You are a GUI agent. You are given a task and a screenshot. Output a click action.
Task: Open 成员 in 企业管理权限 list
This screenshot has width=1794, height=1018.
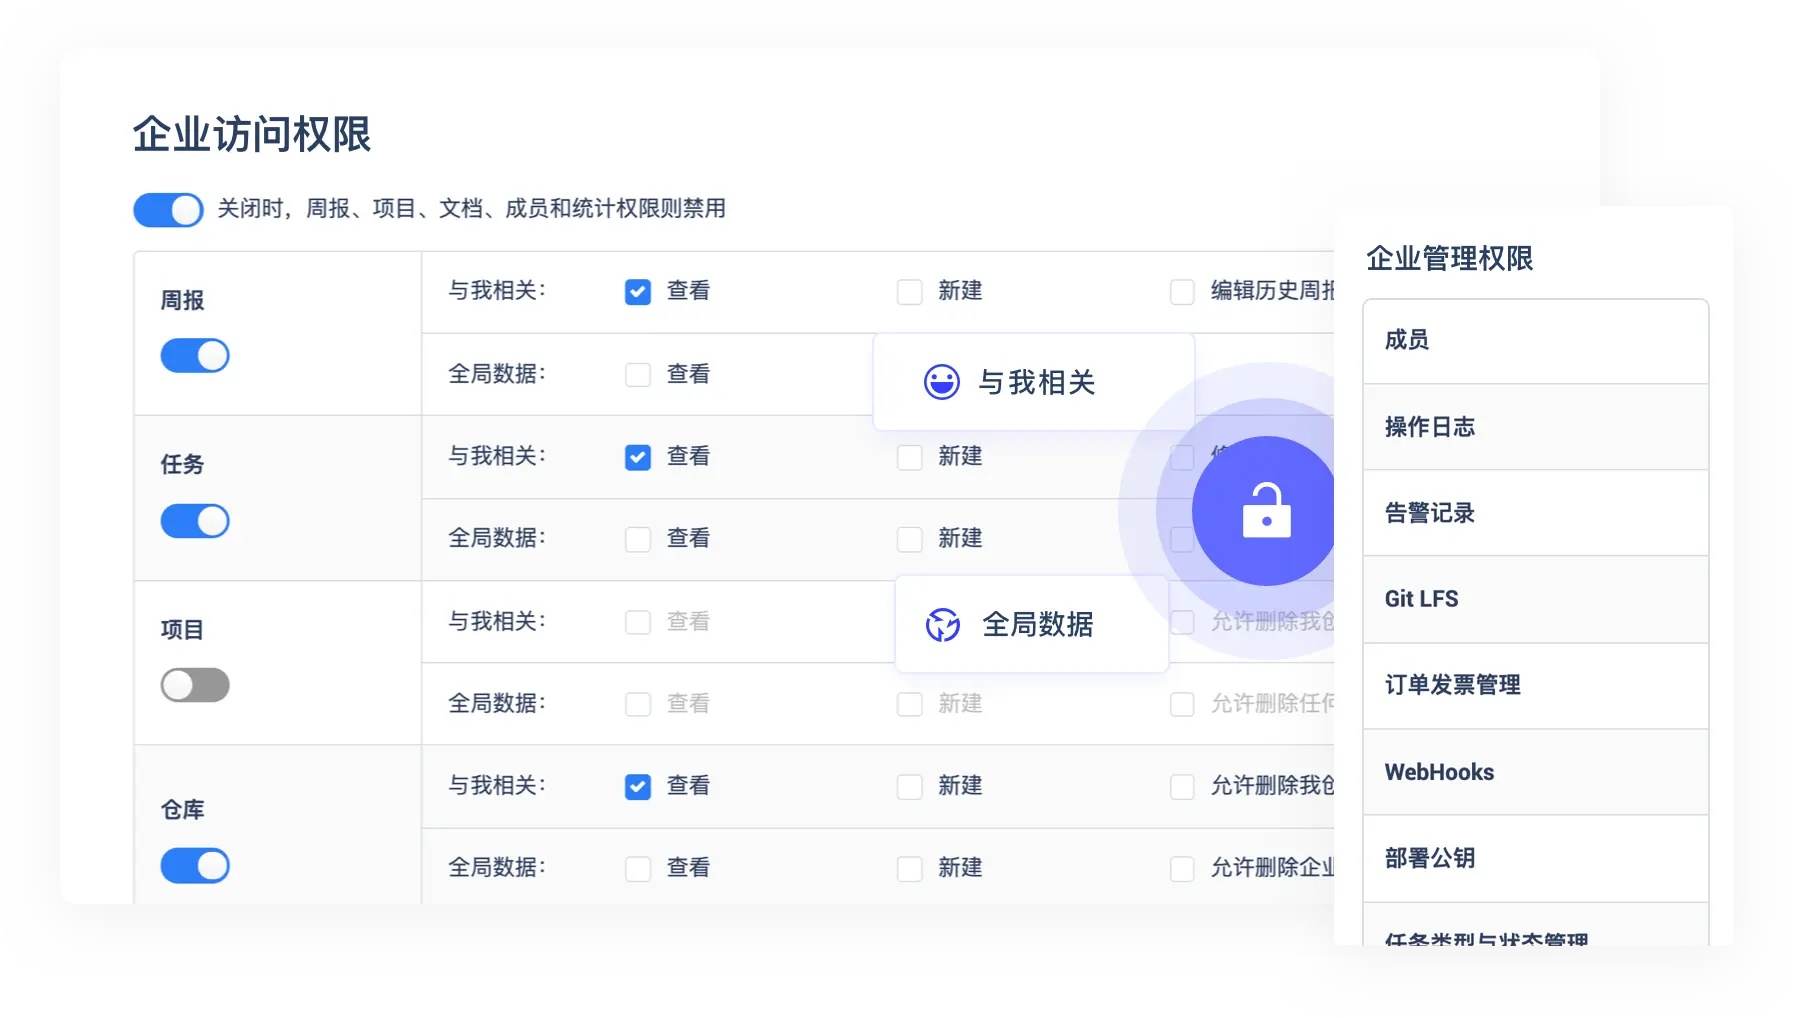click(1535, 341)
